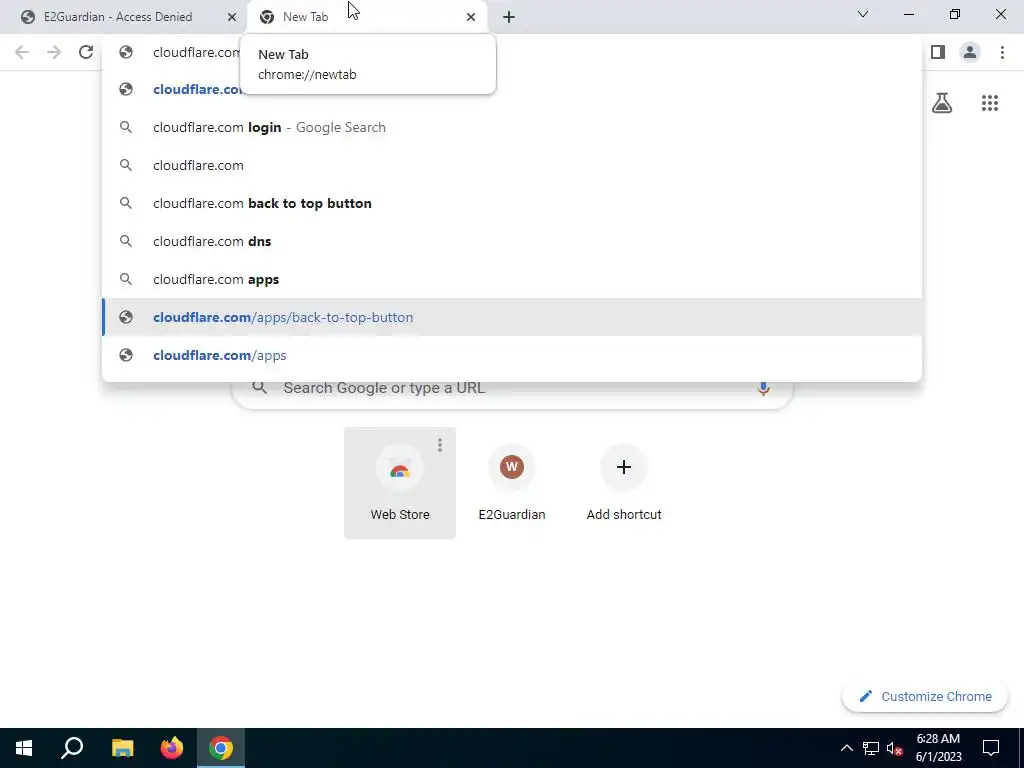Choose cloudflare.com back to top button suggestion
Viewport: 1024px width, 768px height.
(512, 203)
